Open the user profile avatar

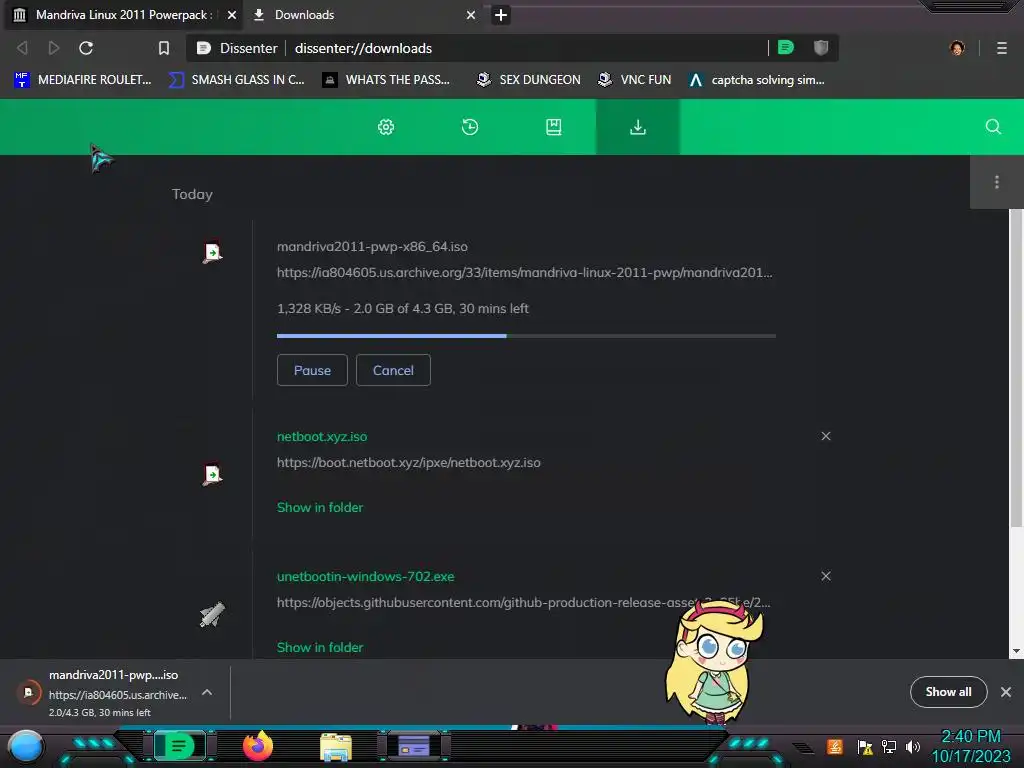pos(957,48)
